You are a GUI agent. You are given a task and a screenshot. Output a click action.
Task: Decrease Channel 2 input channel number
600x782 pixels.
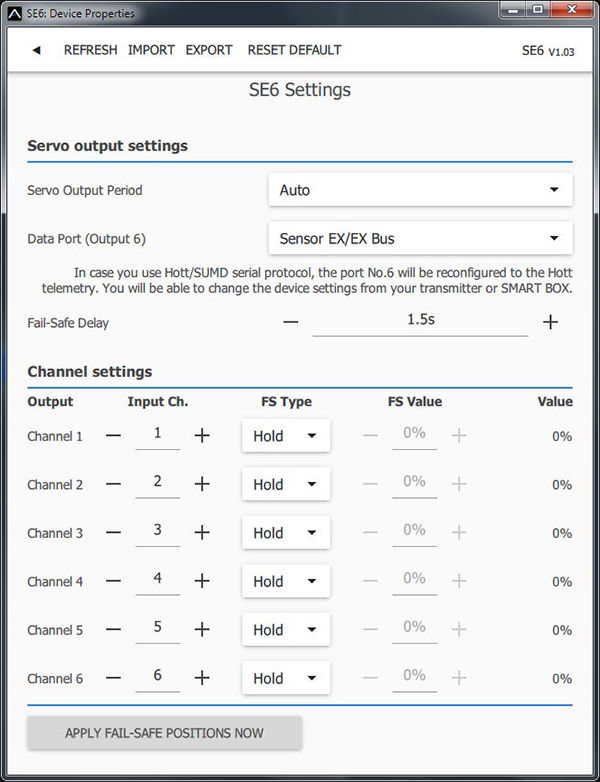click(x=113, y=484)
